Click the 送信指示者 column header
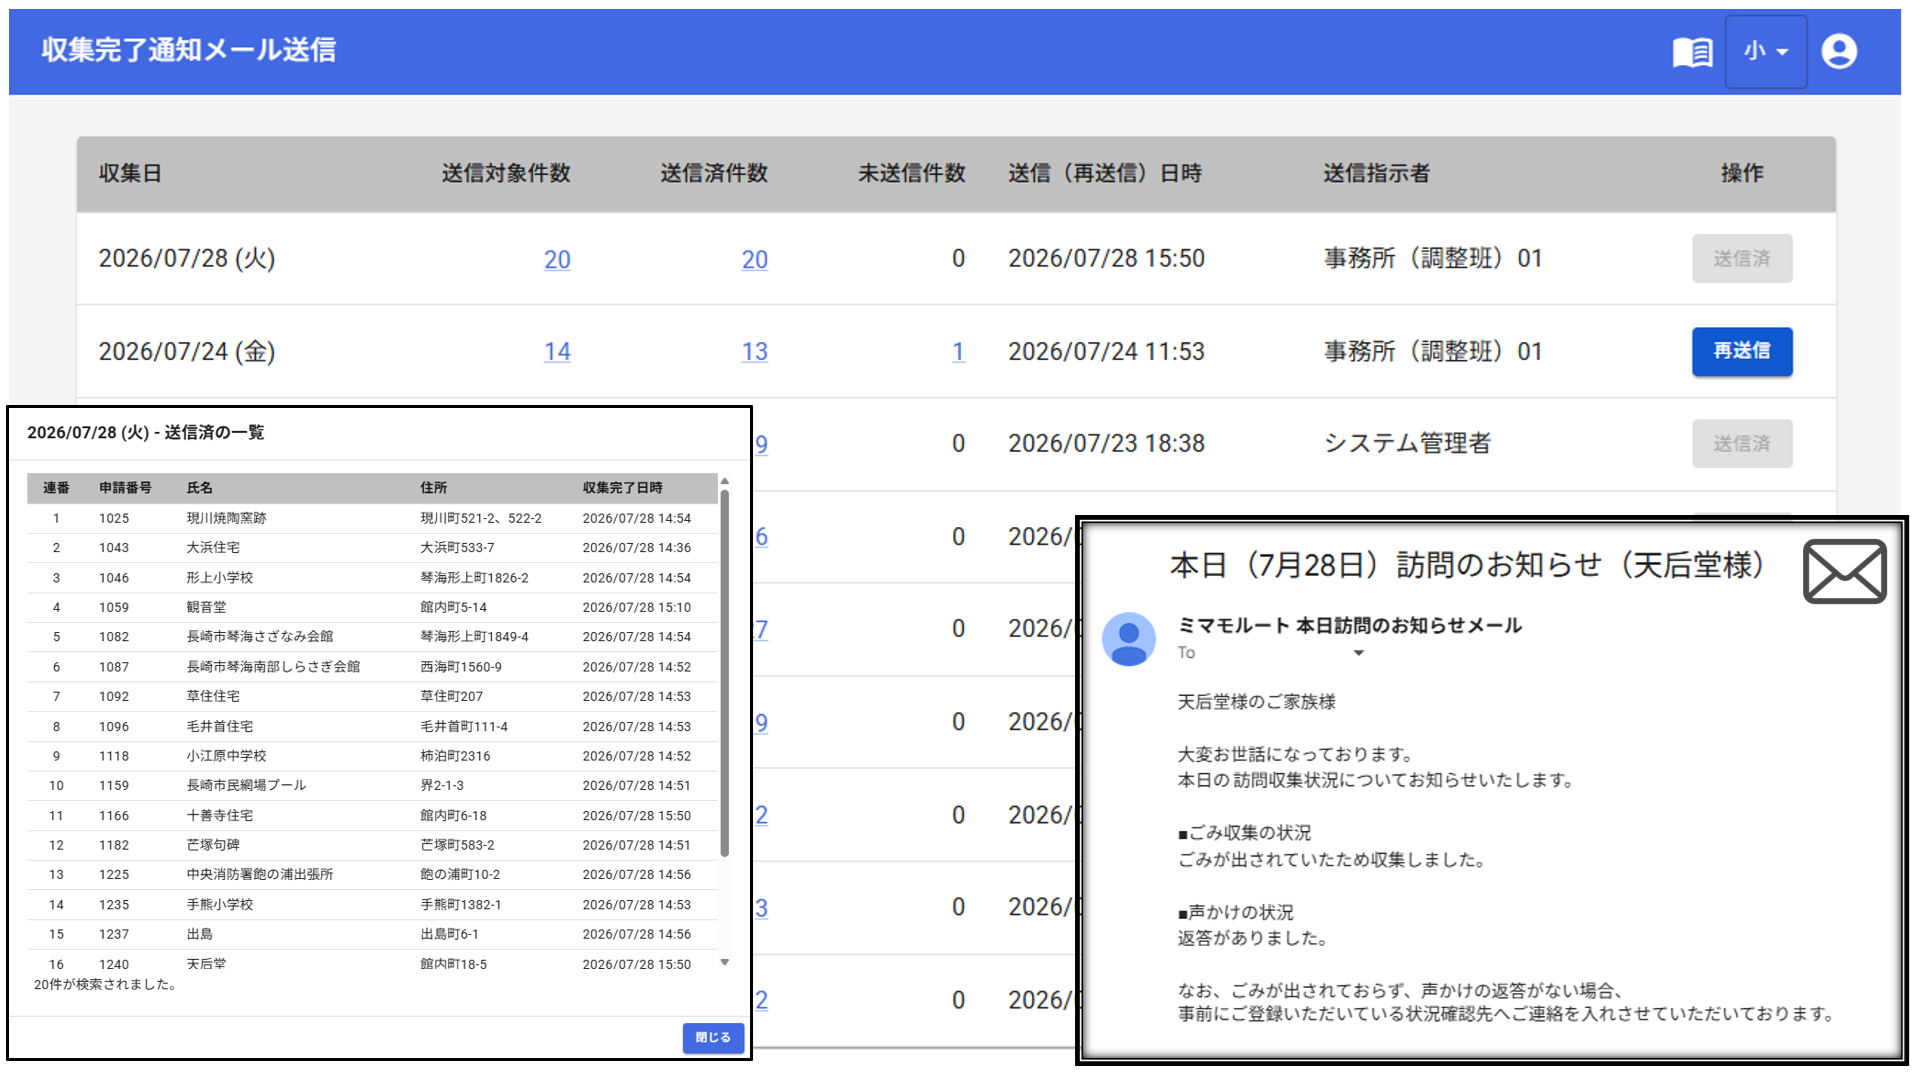Image resolution: width=1913 pixels, height=1076 pixels. (x=1376, y=173)
